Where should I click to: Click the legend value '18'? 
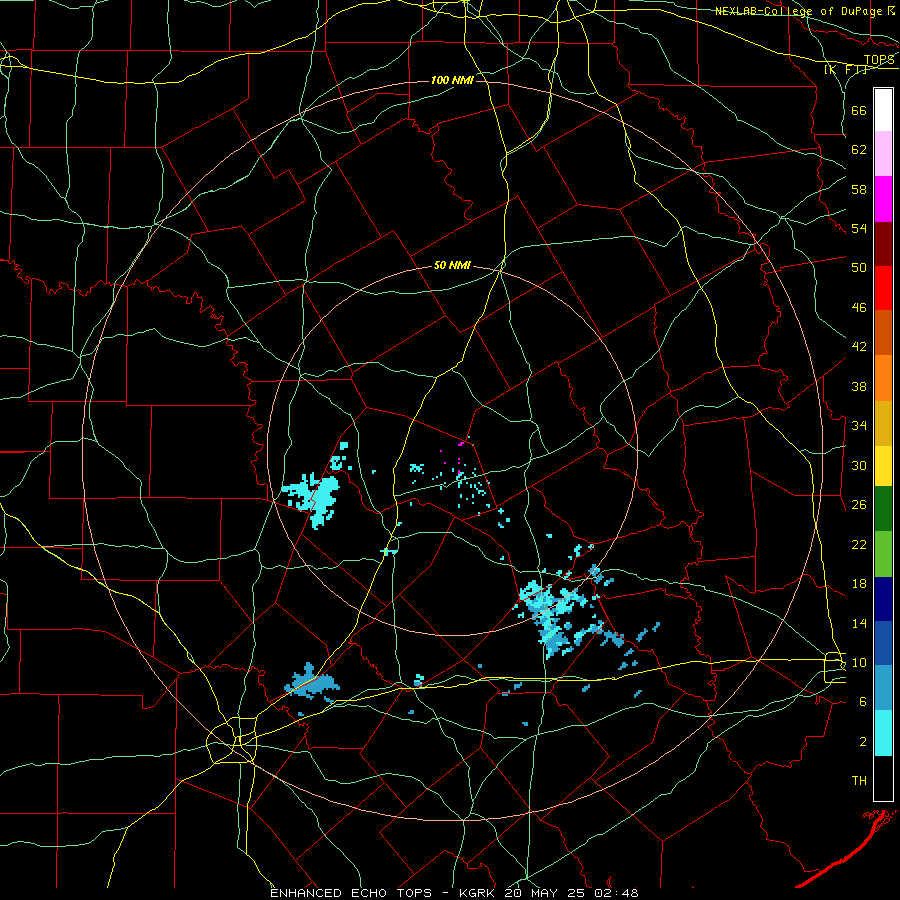coord(859,584)
